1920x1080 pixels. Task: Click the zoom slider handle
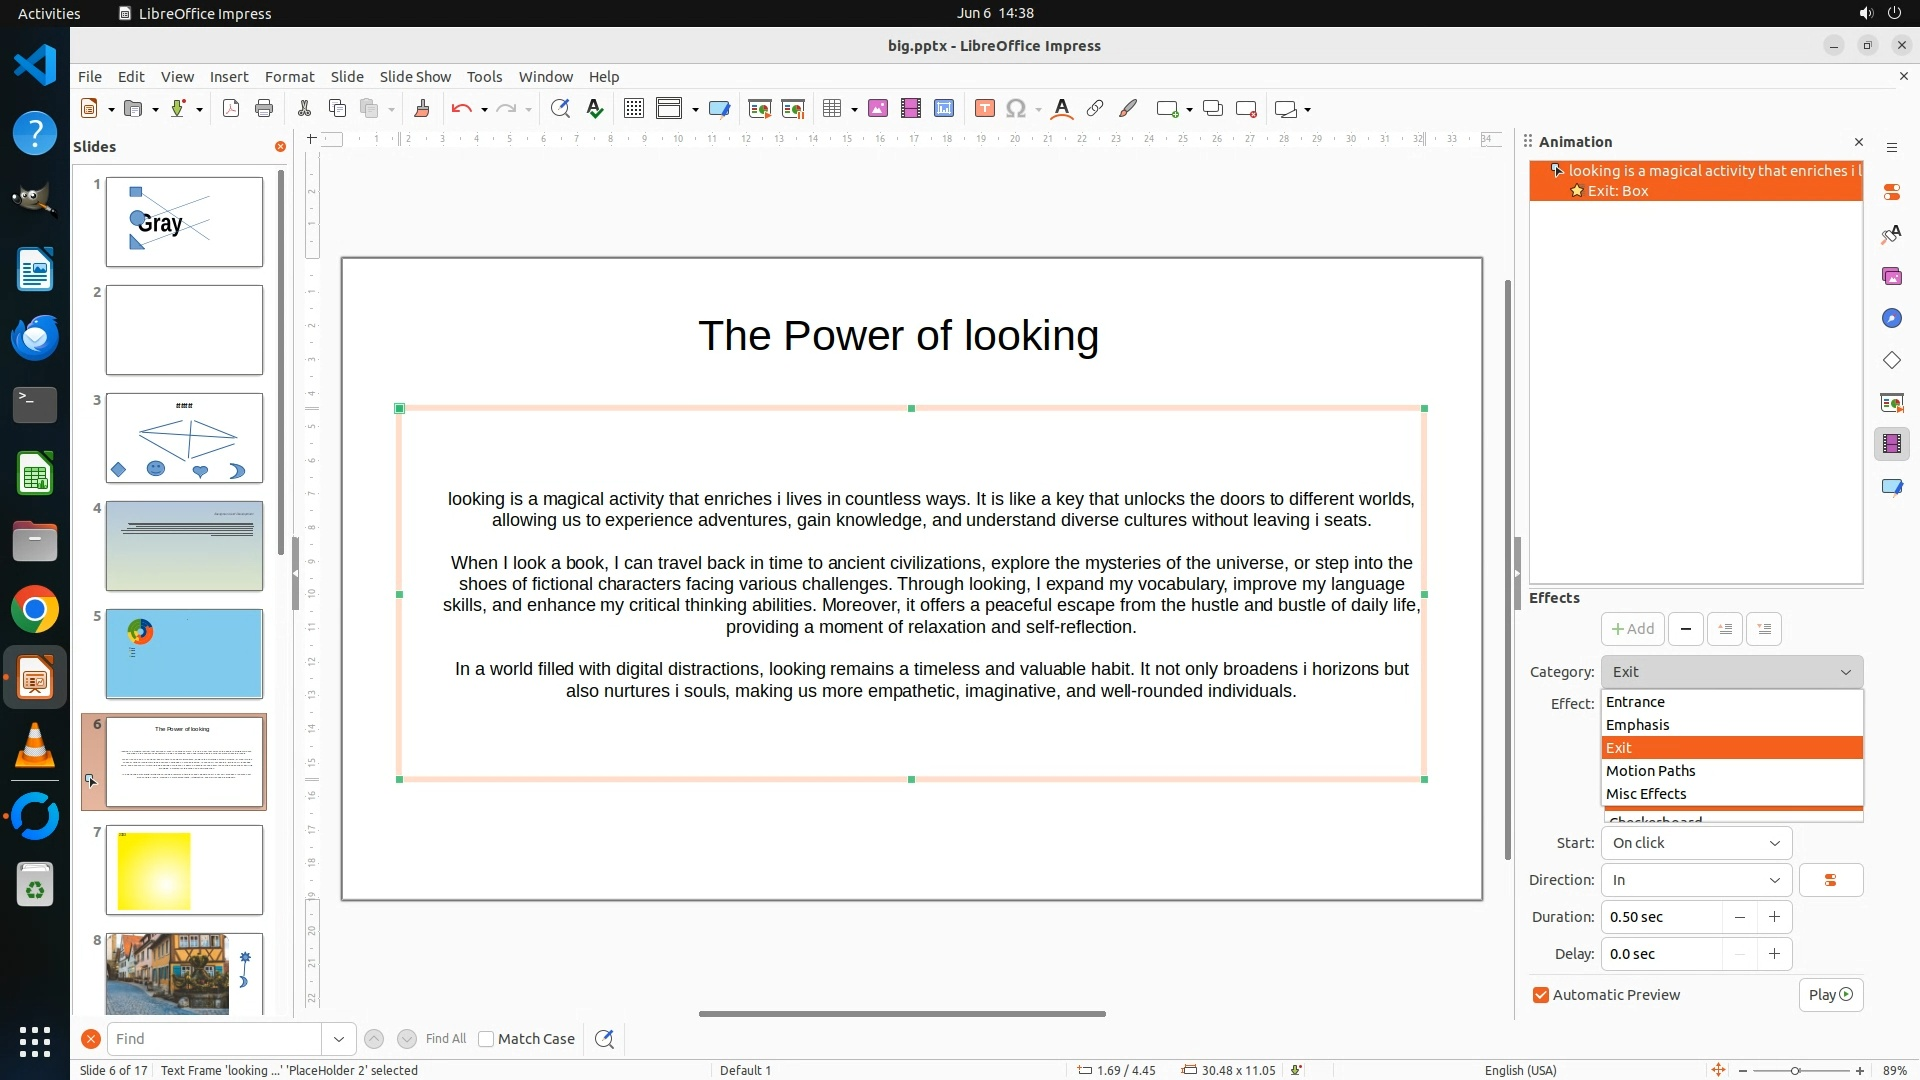(1795, 1071)
